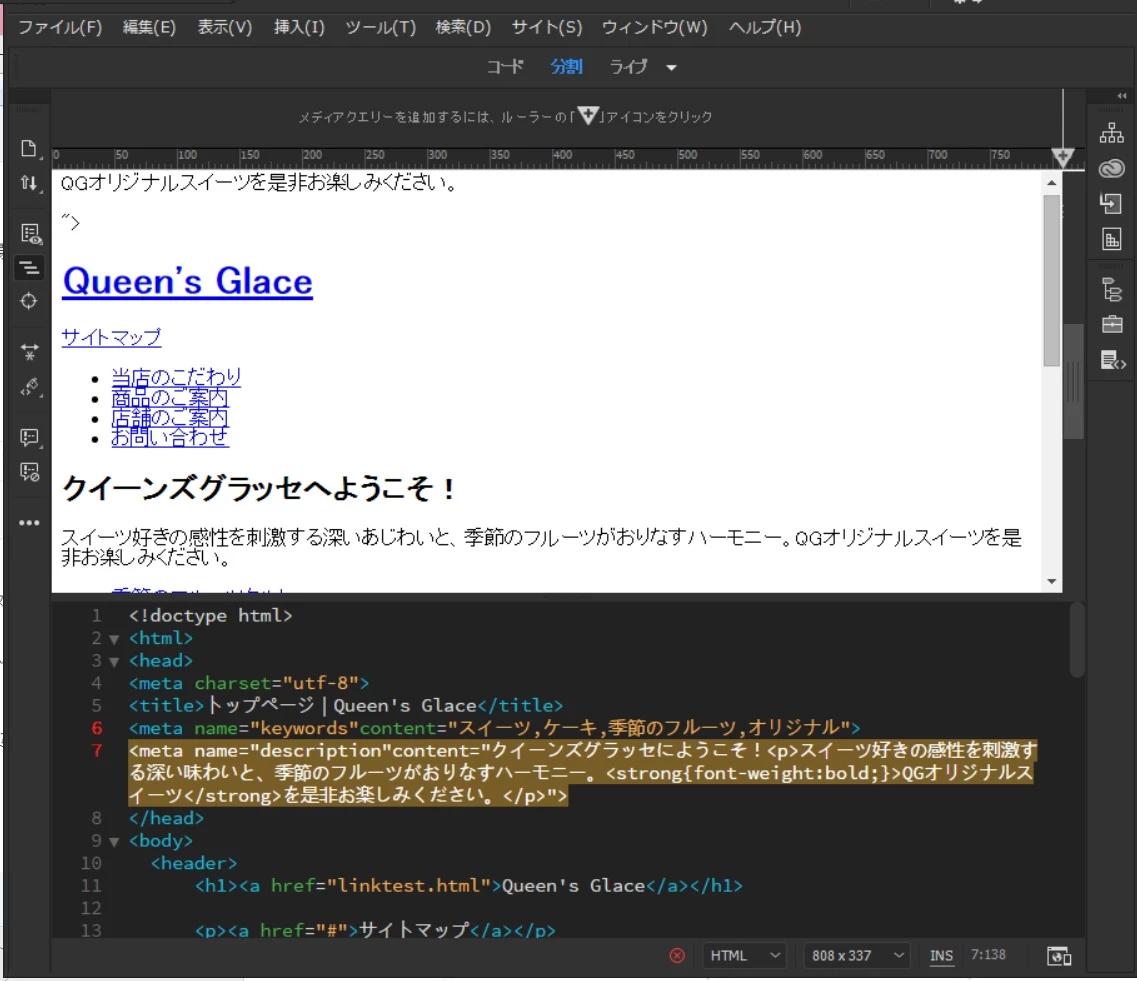Image resolution: width=1137 pixels, height=981 pixels.
Task: Click the collapse full tag icon
Action: point(30,352)
